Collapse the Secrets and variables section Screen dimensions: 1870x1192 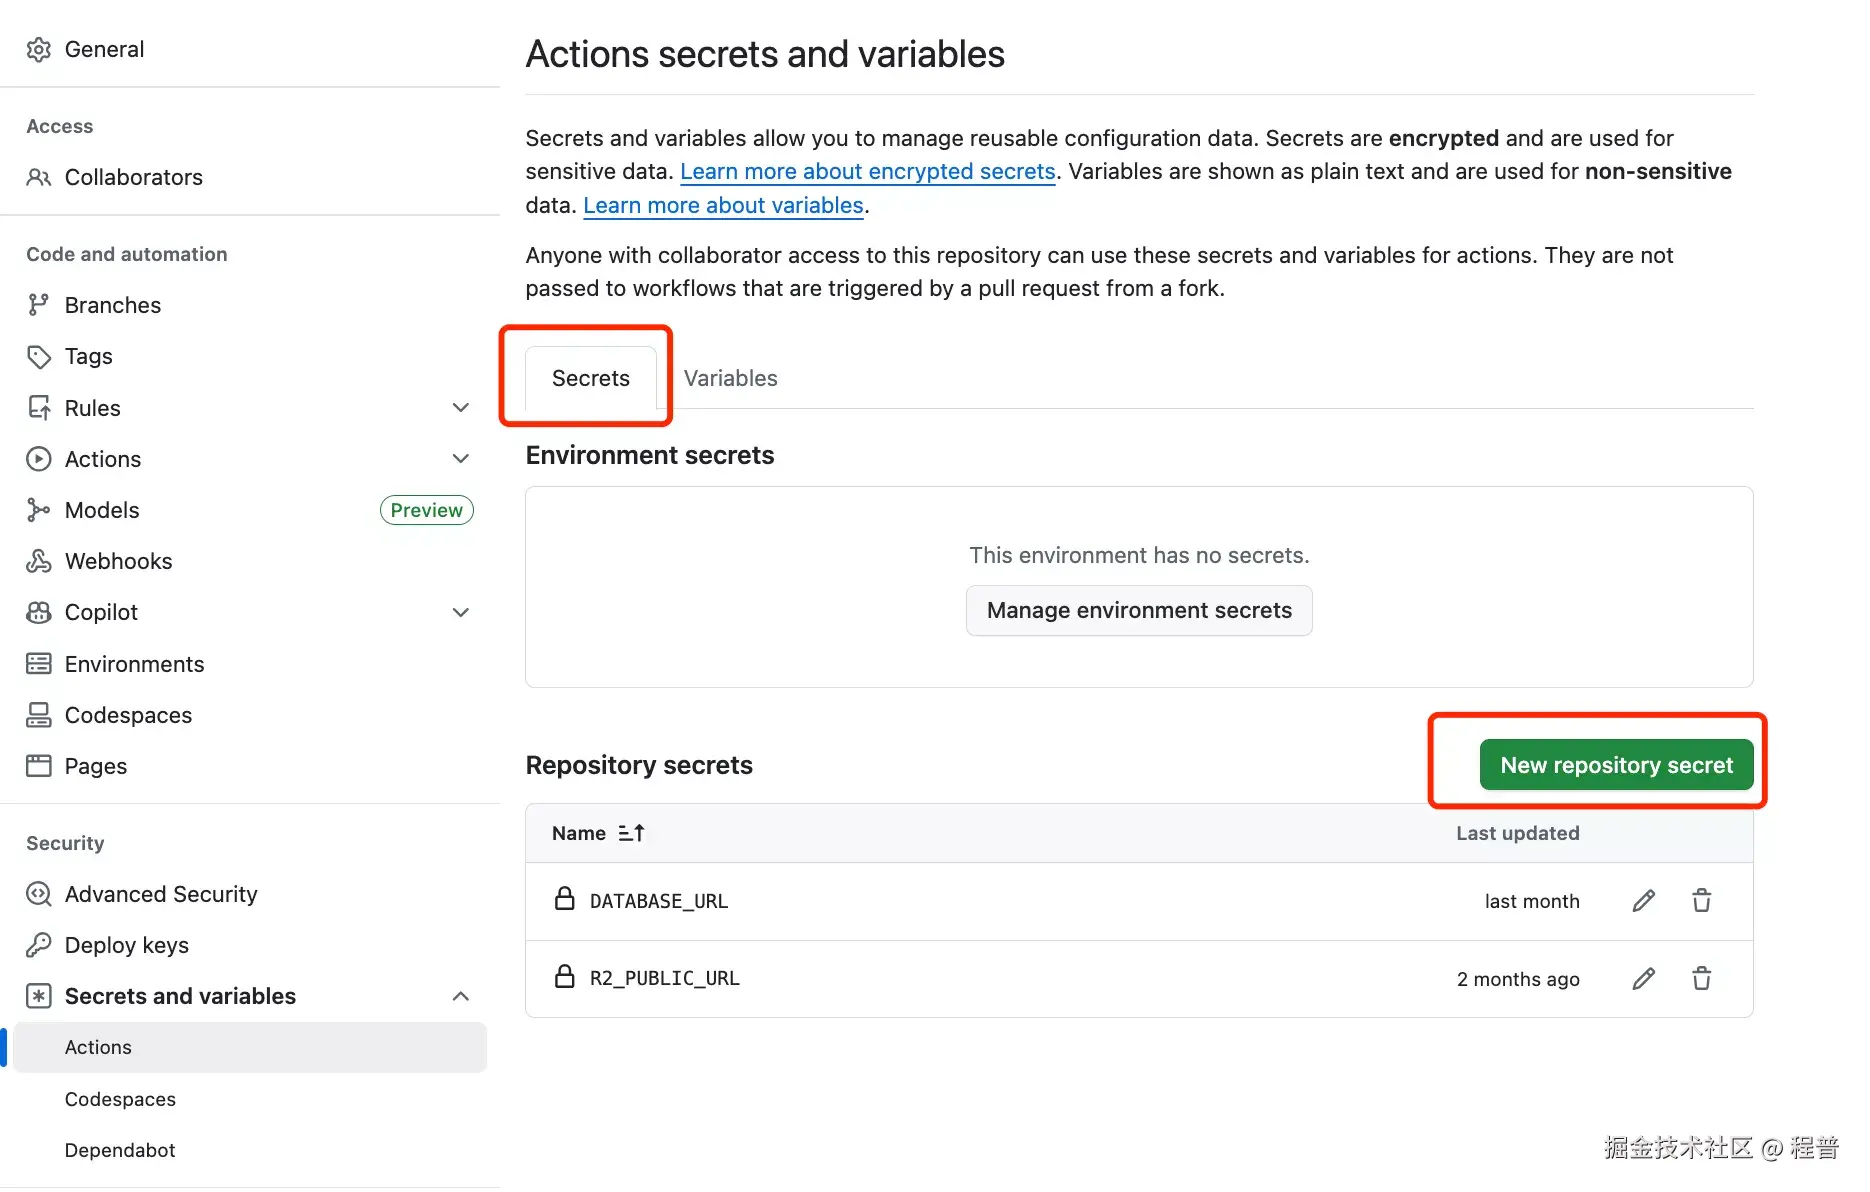(x=461, y=995)
